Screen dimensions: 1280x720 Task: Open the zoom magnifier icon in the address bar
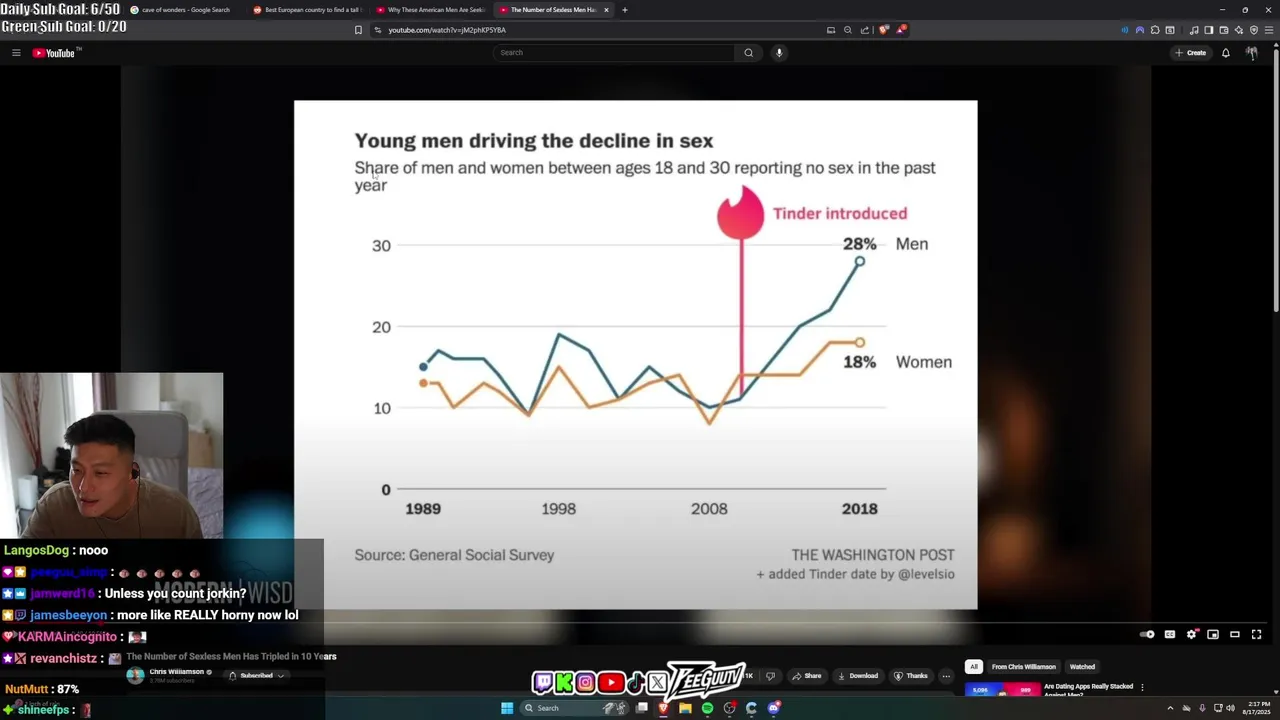[848, 30]
